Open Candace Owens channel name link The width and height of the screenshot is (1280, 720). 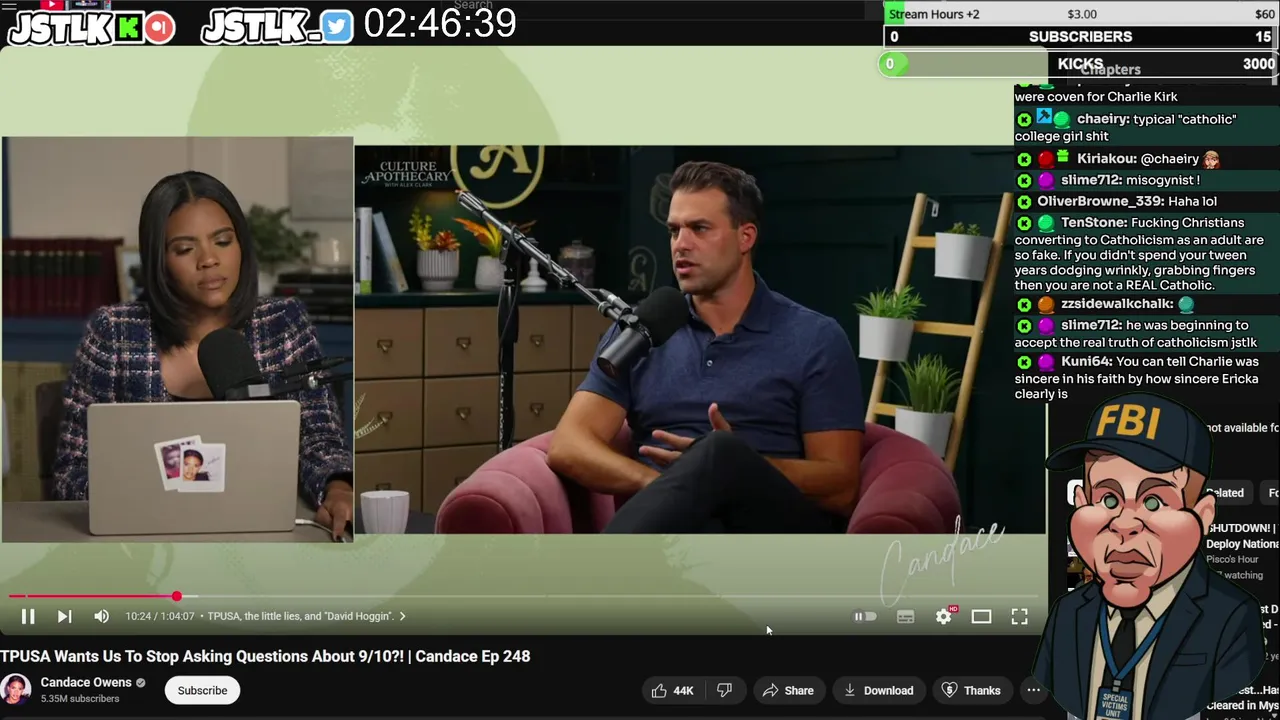[x=86, y=682]
